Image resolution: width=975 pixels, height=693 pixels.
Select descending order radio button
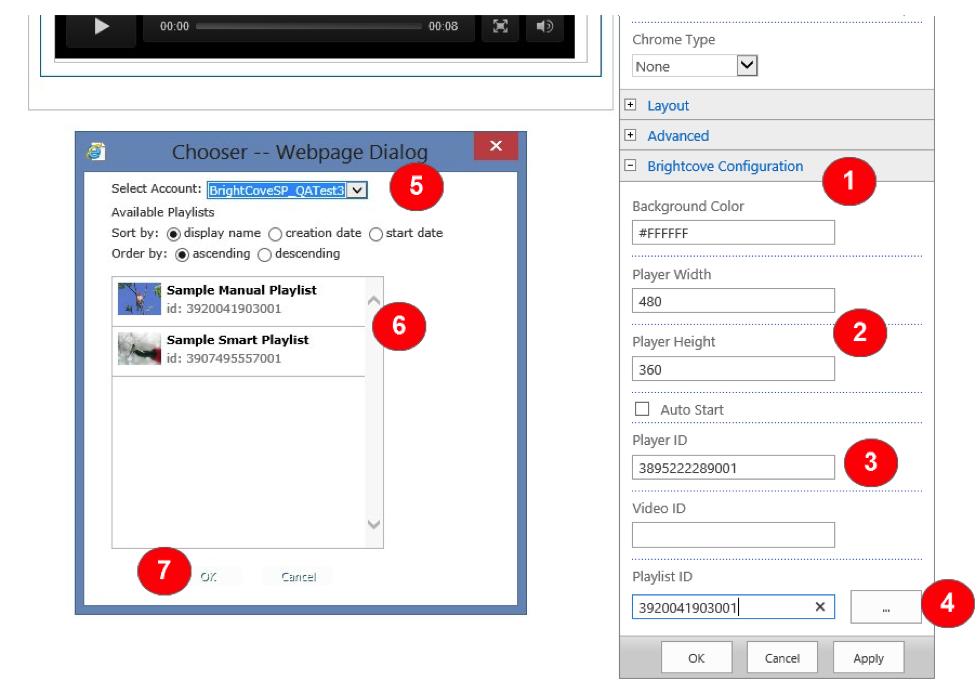[265, 255]
